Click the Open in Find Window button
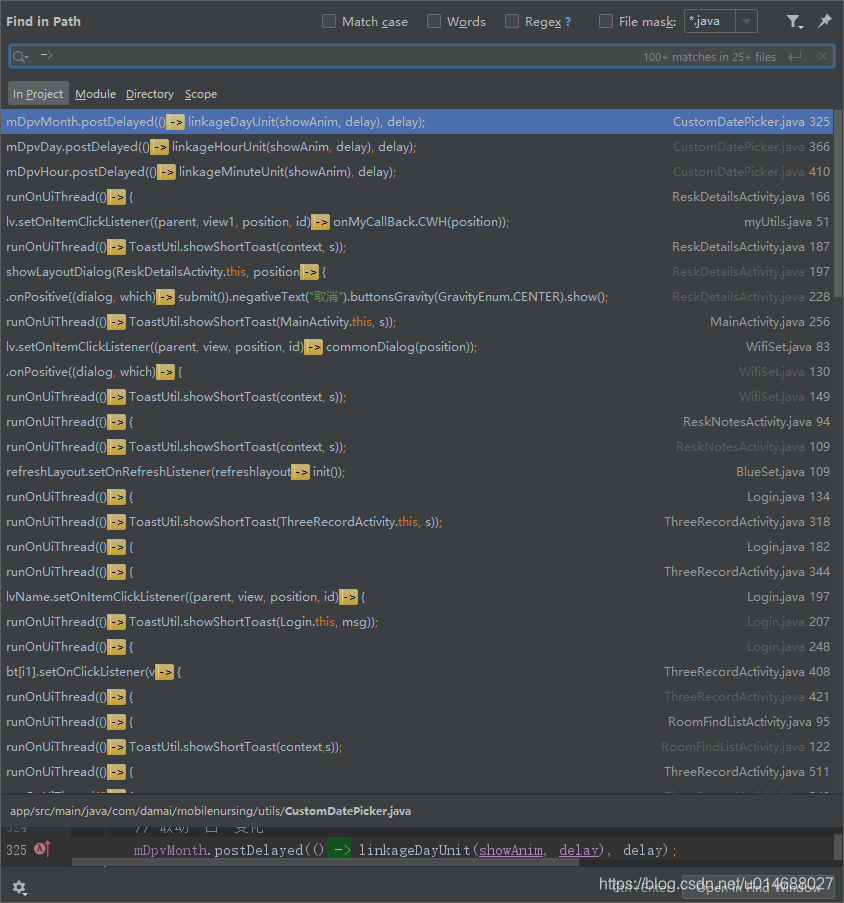This screenshot has width=844, height=903. pos(757,887)
